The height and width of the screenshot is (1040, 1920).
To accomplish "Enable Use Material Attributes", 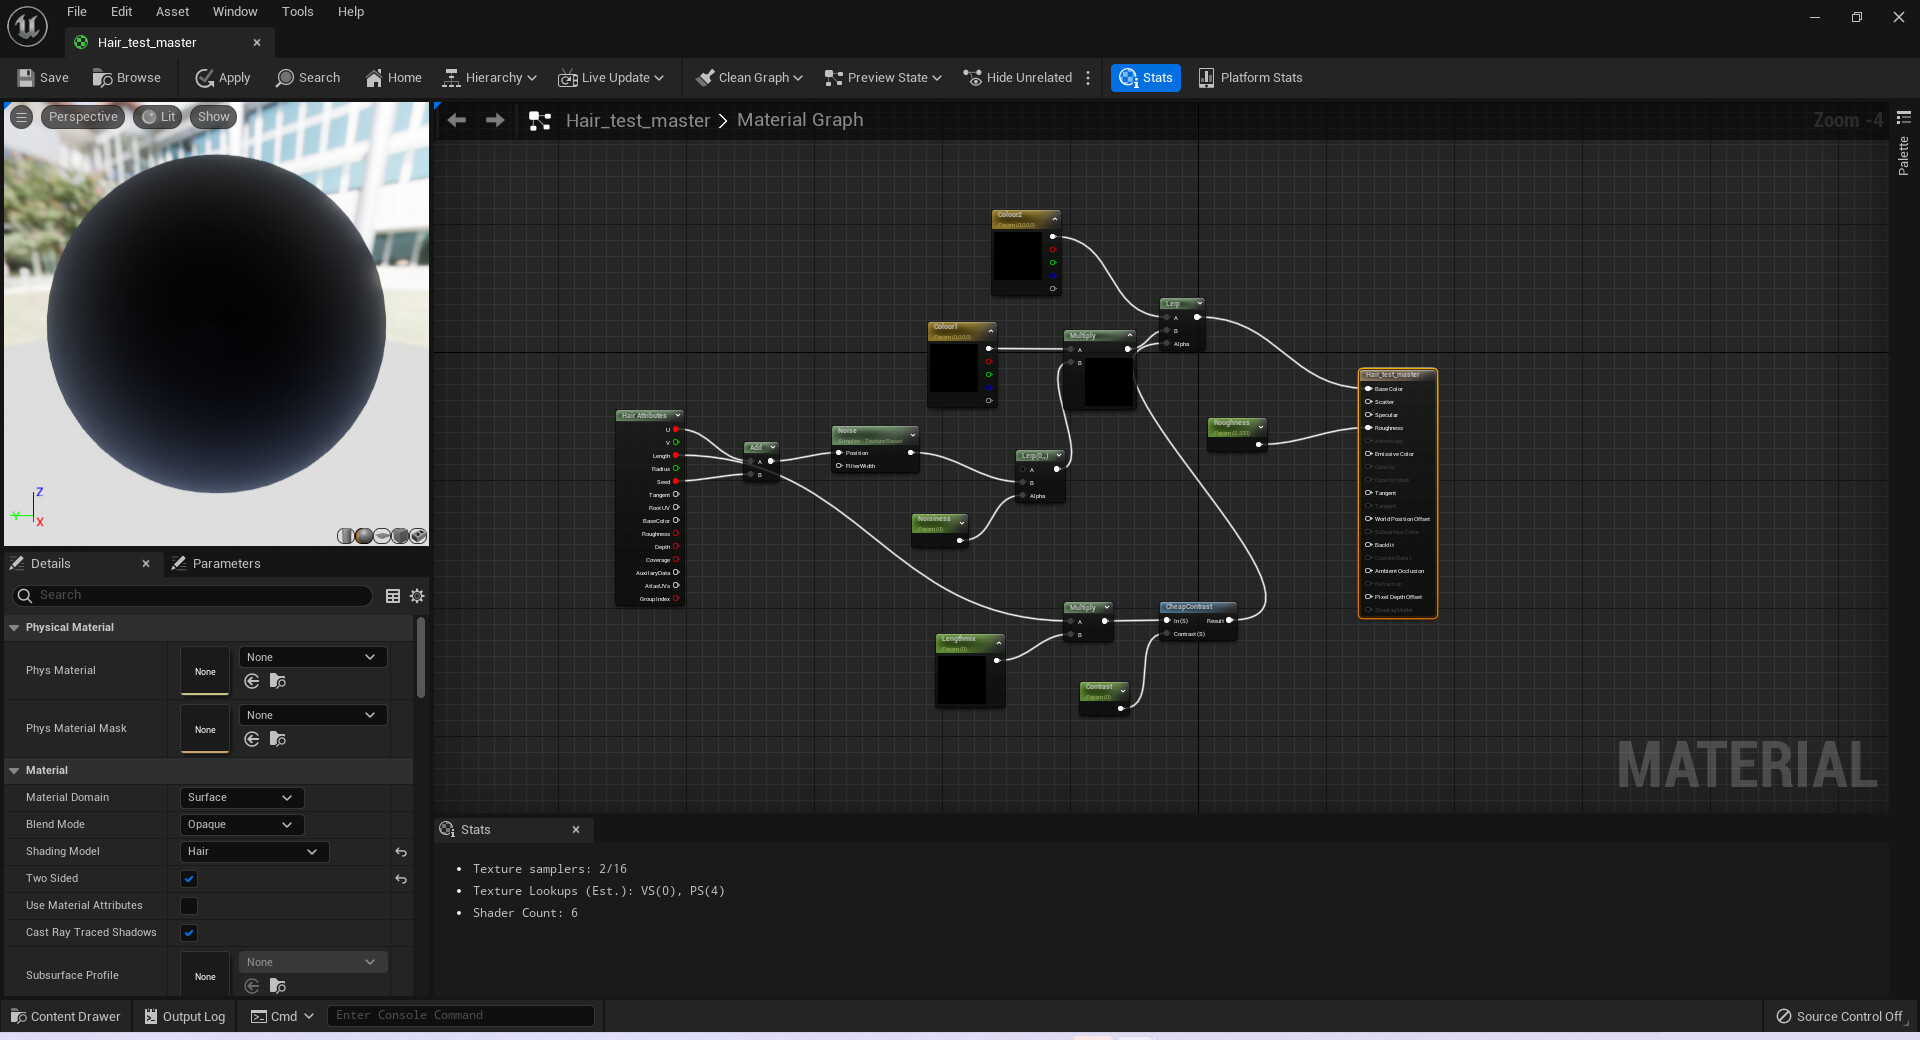I will click(188, 906).
